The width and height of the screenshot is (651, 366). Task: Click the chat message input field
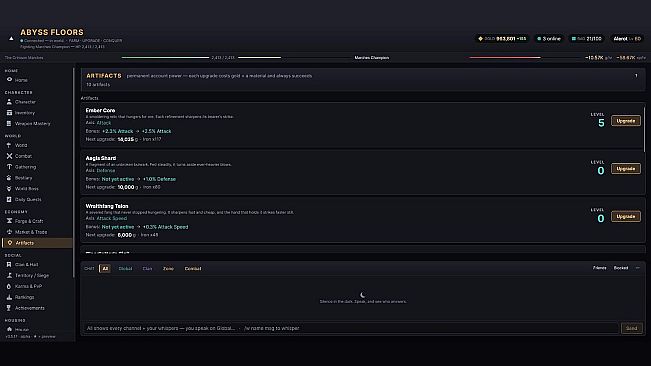coord(350,328)
